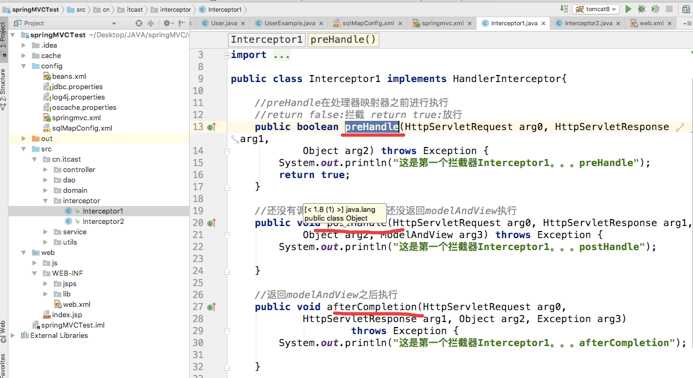Open the Structure tool window side tab
This screenshot has width=693, height=378.
pos(4,90)
